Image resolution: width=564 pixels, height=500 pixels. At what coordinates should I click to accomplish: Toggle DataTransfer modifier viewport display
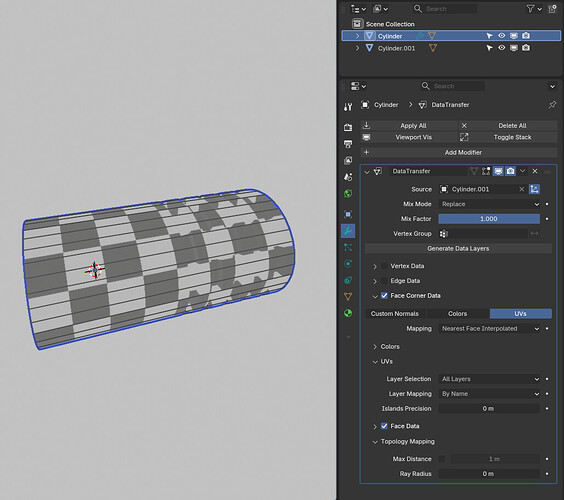tap(498, 171)
